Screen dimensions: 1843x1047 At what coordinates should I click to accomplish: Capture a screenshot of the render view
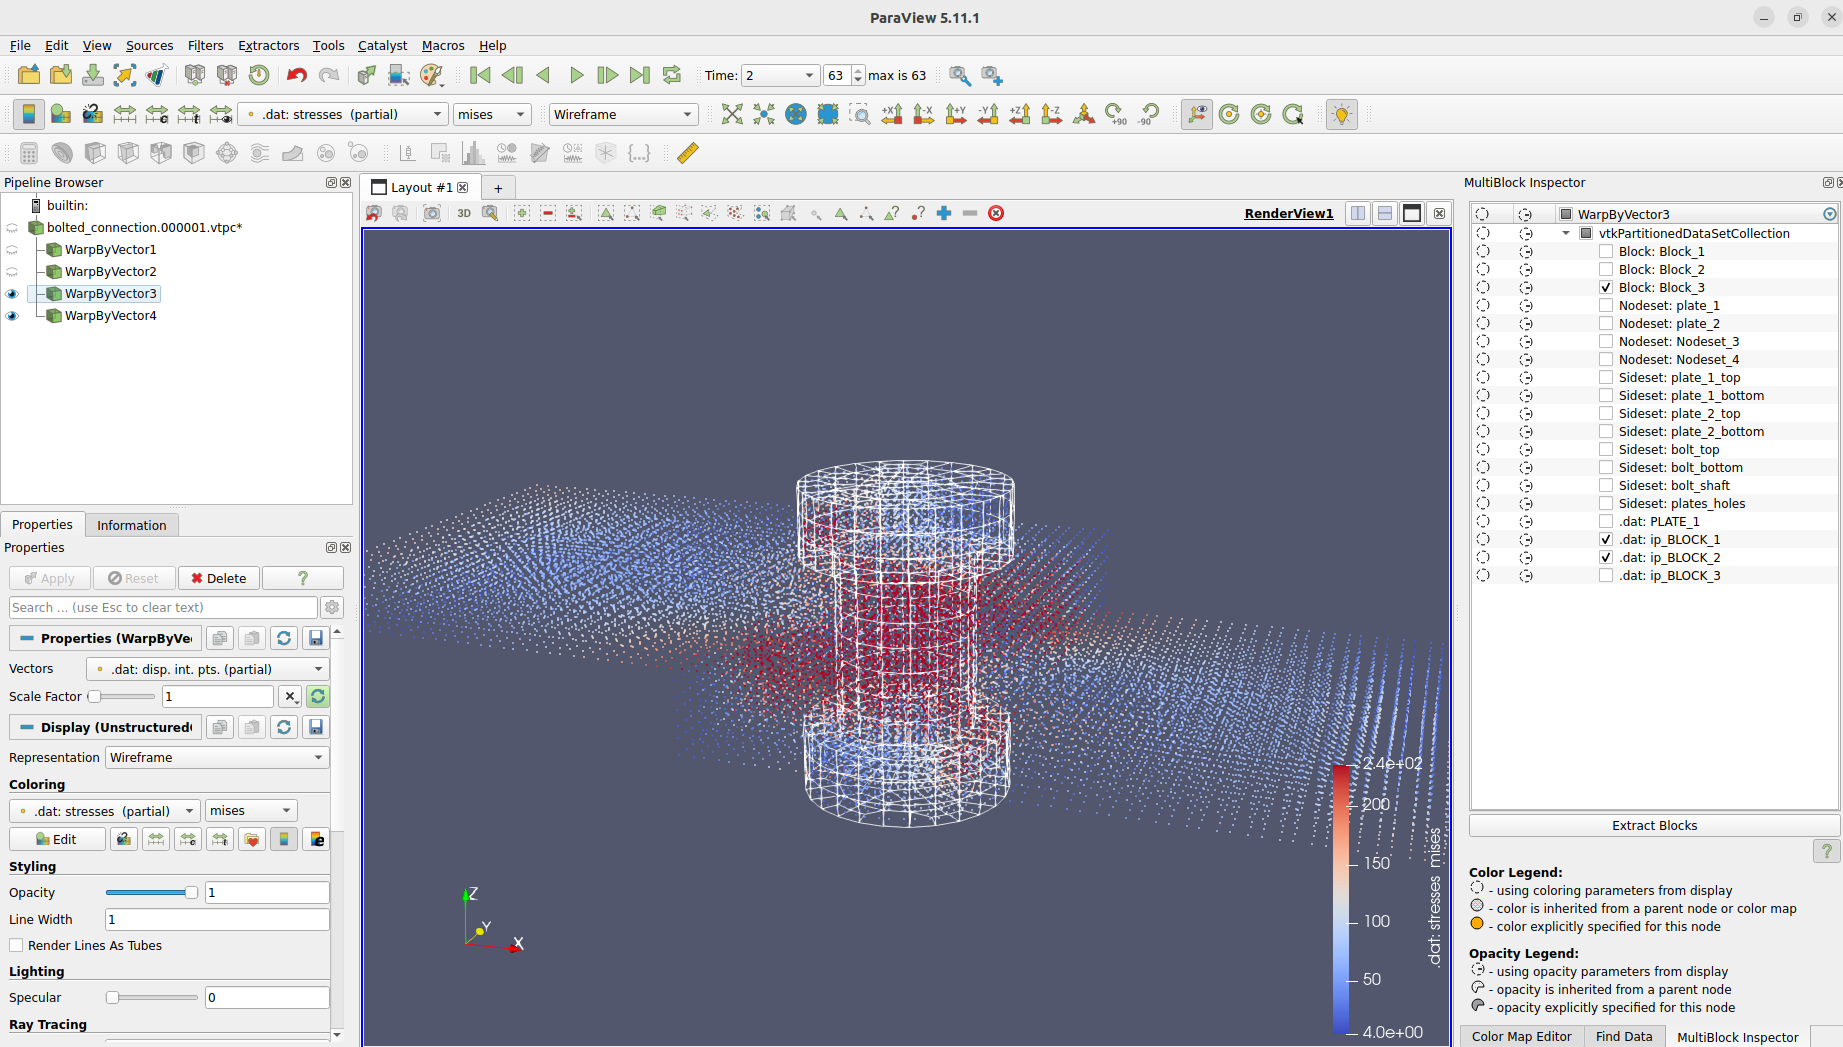click(431, 213)
